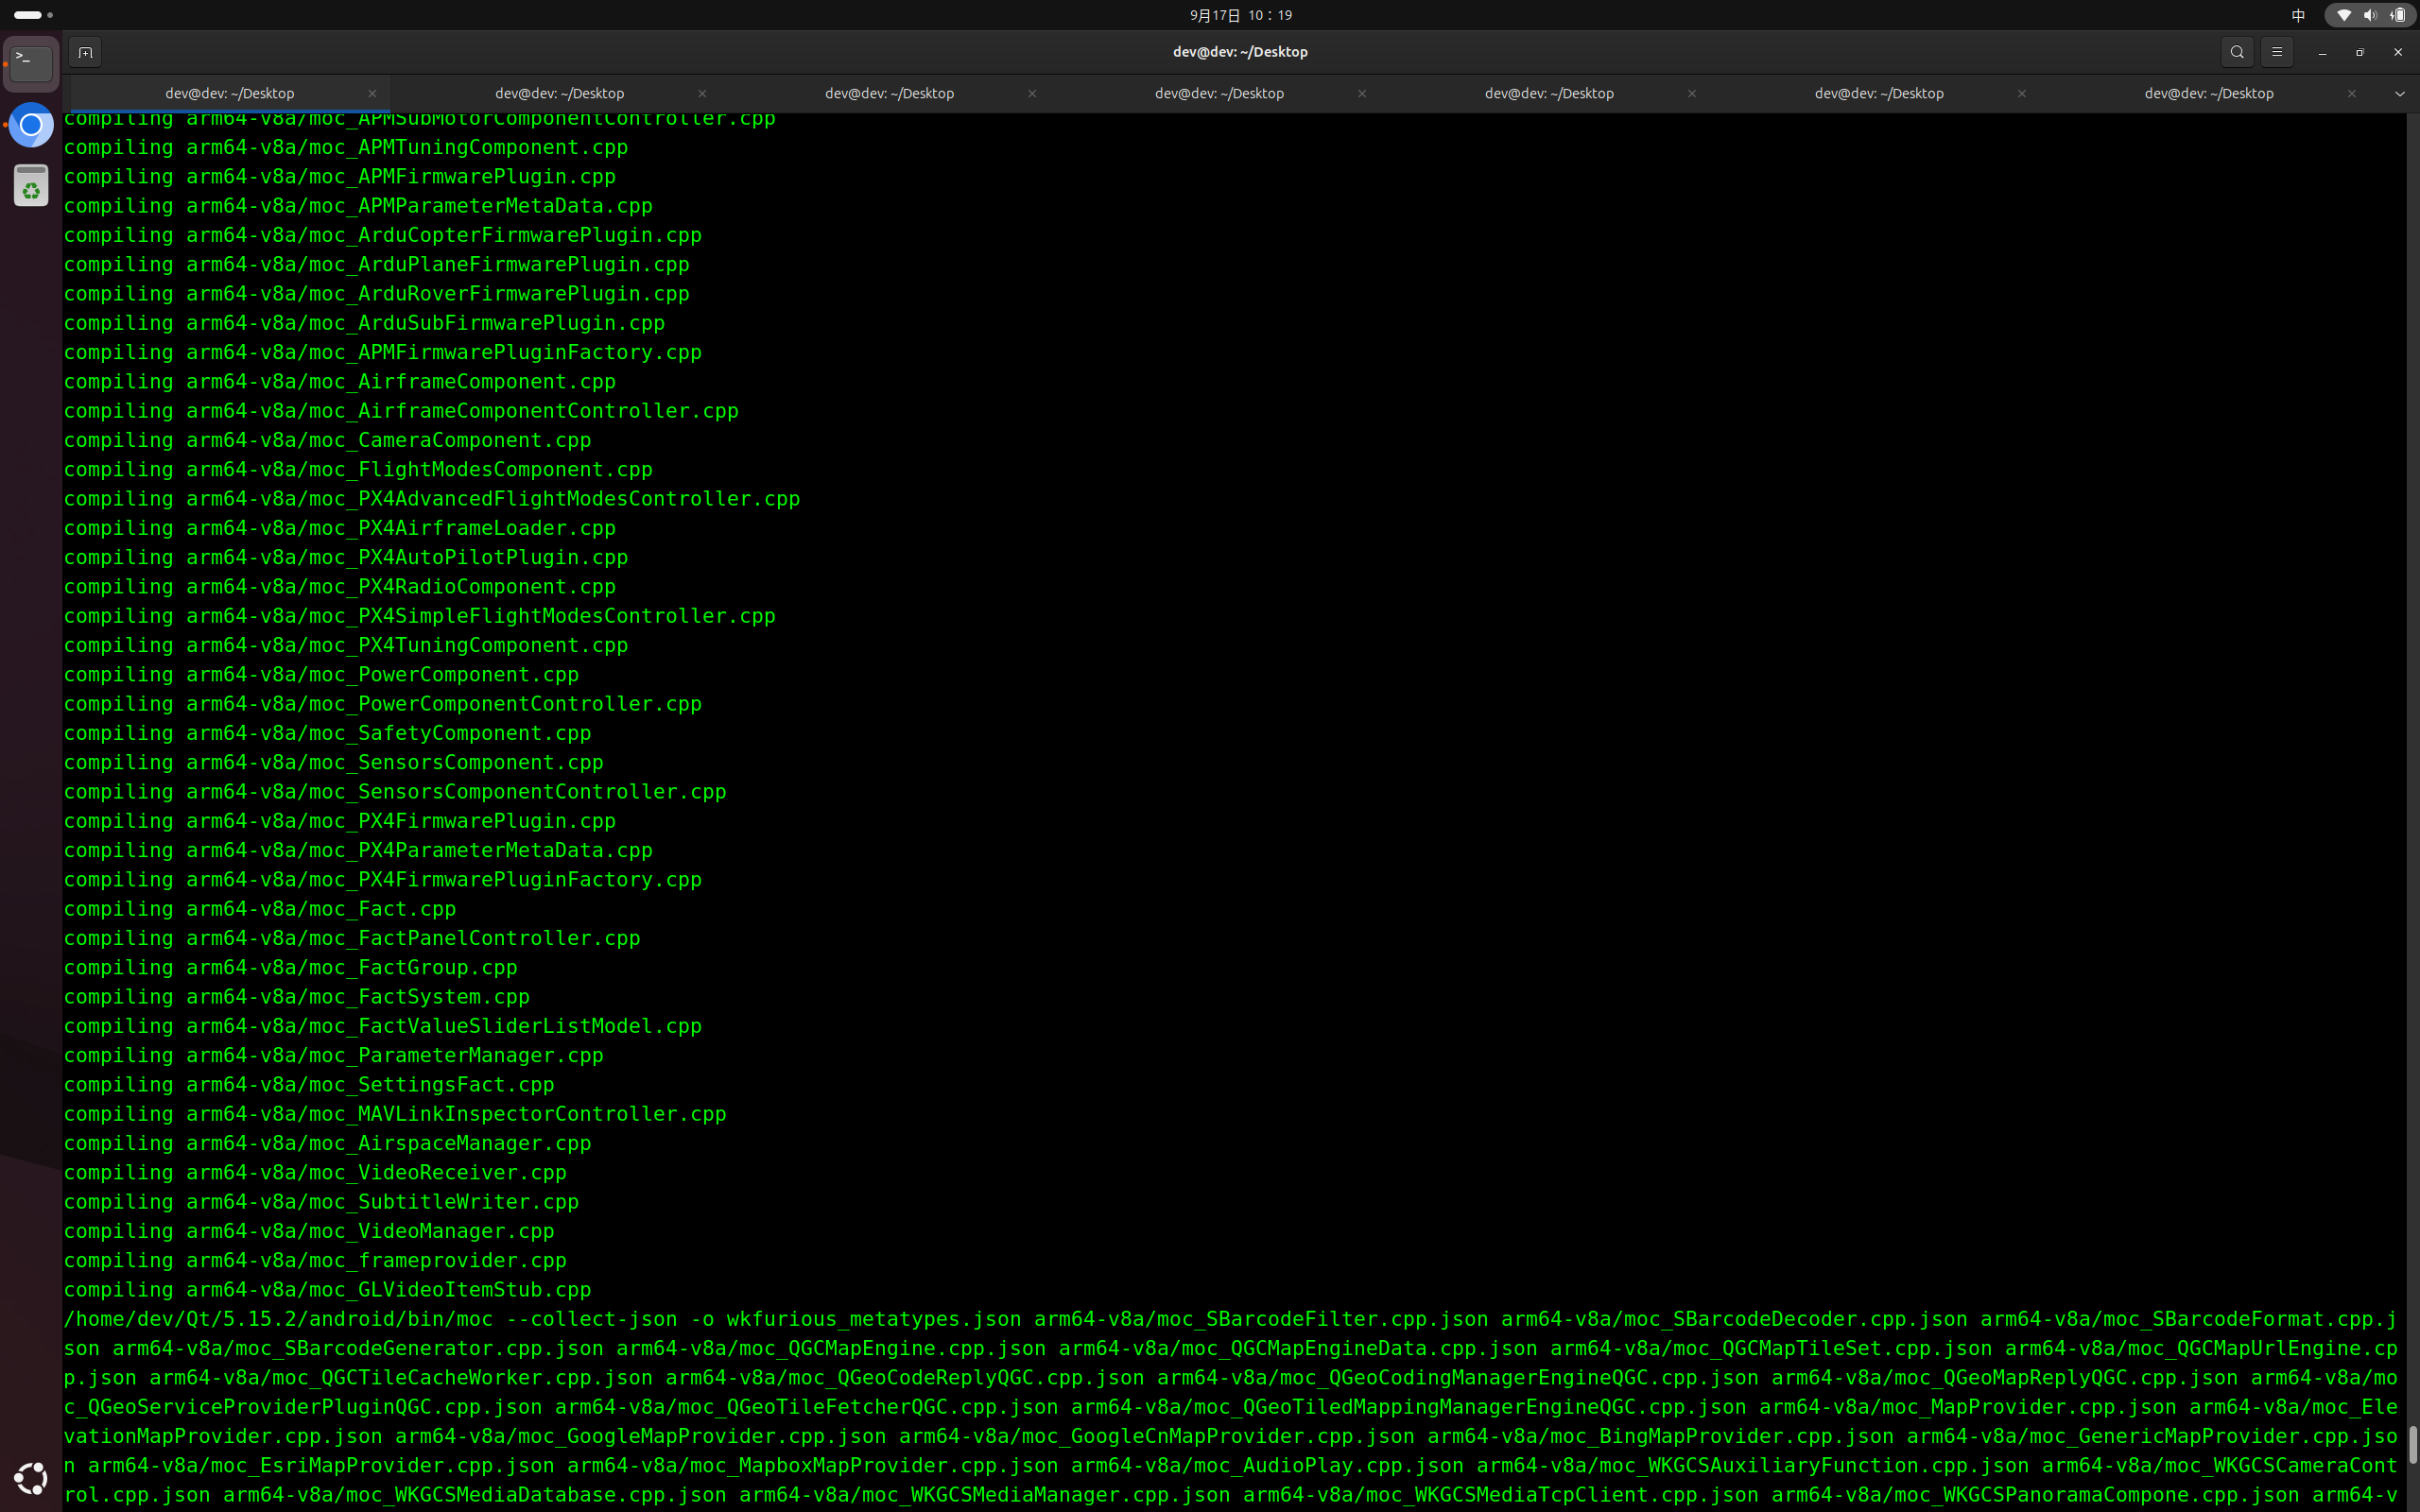Switch to the fourth terminal tab

[x=1219, y=93]
